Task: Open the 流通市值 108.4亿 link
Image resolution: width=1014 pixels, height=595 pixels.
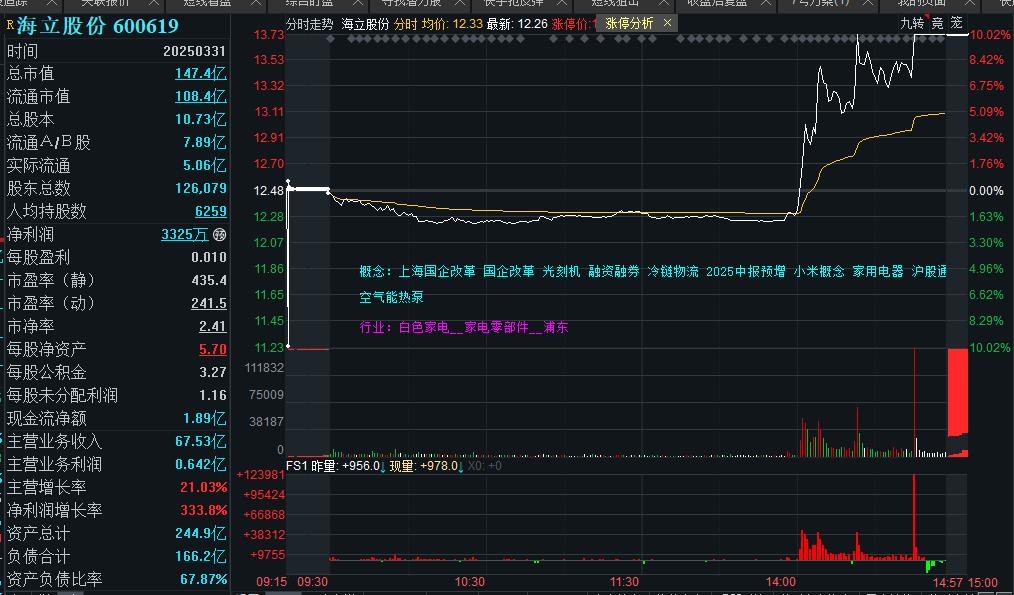Action: [200, 96]
